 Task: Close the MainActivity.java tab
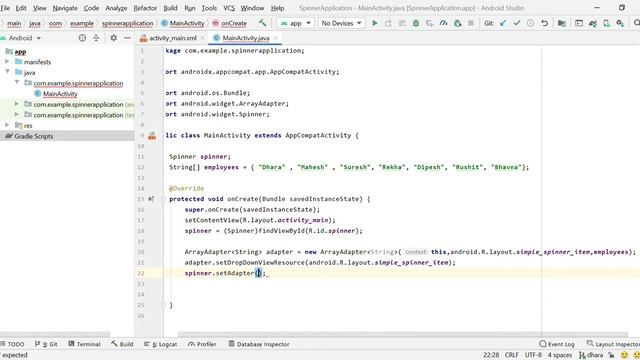click(x=276, y=38)
